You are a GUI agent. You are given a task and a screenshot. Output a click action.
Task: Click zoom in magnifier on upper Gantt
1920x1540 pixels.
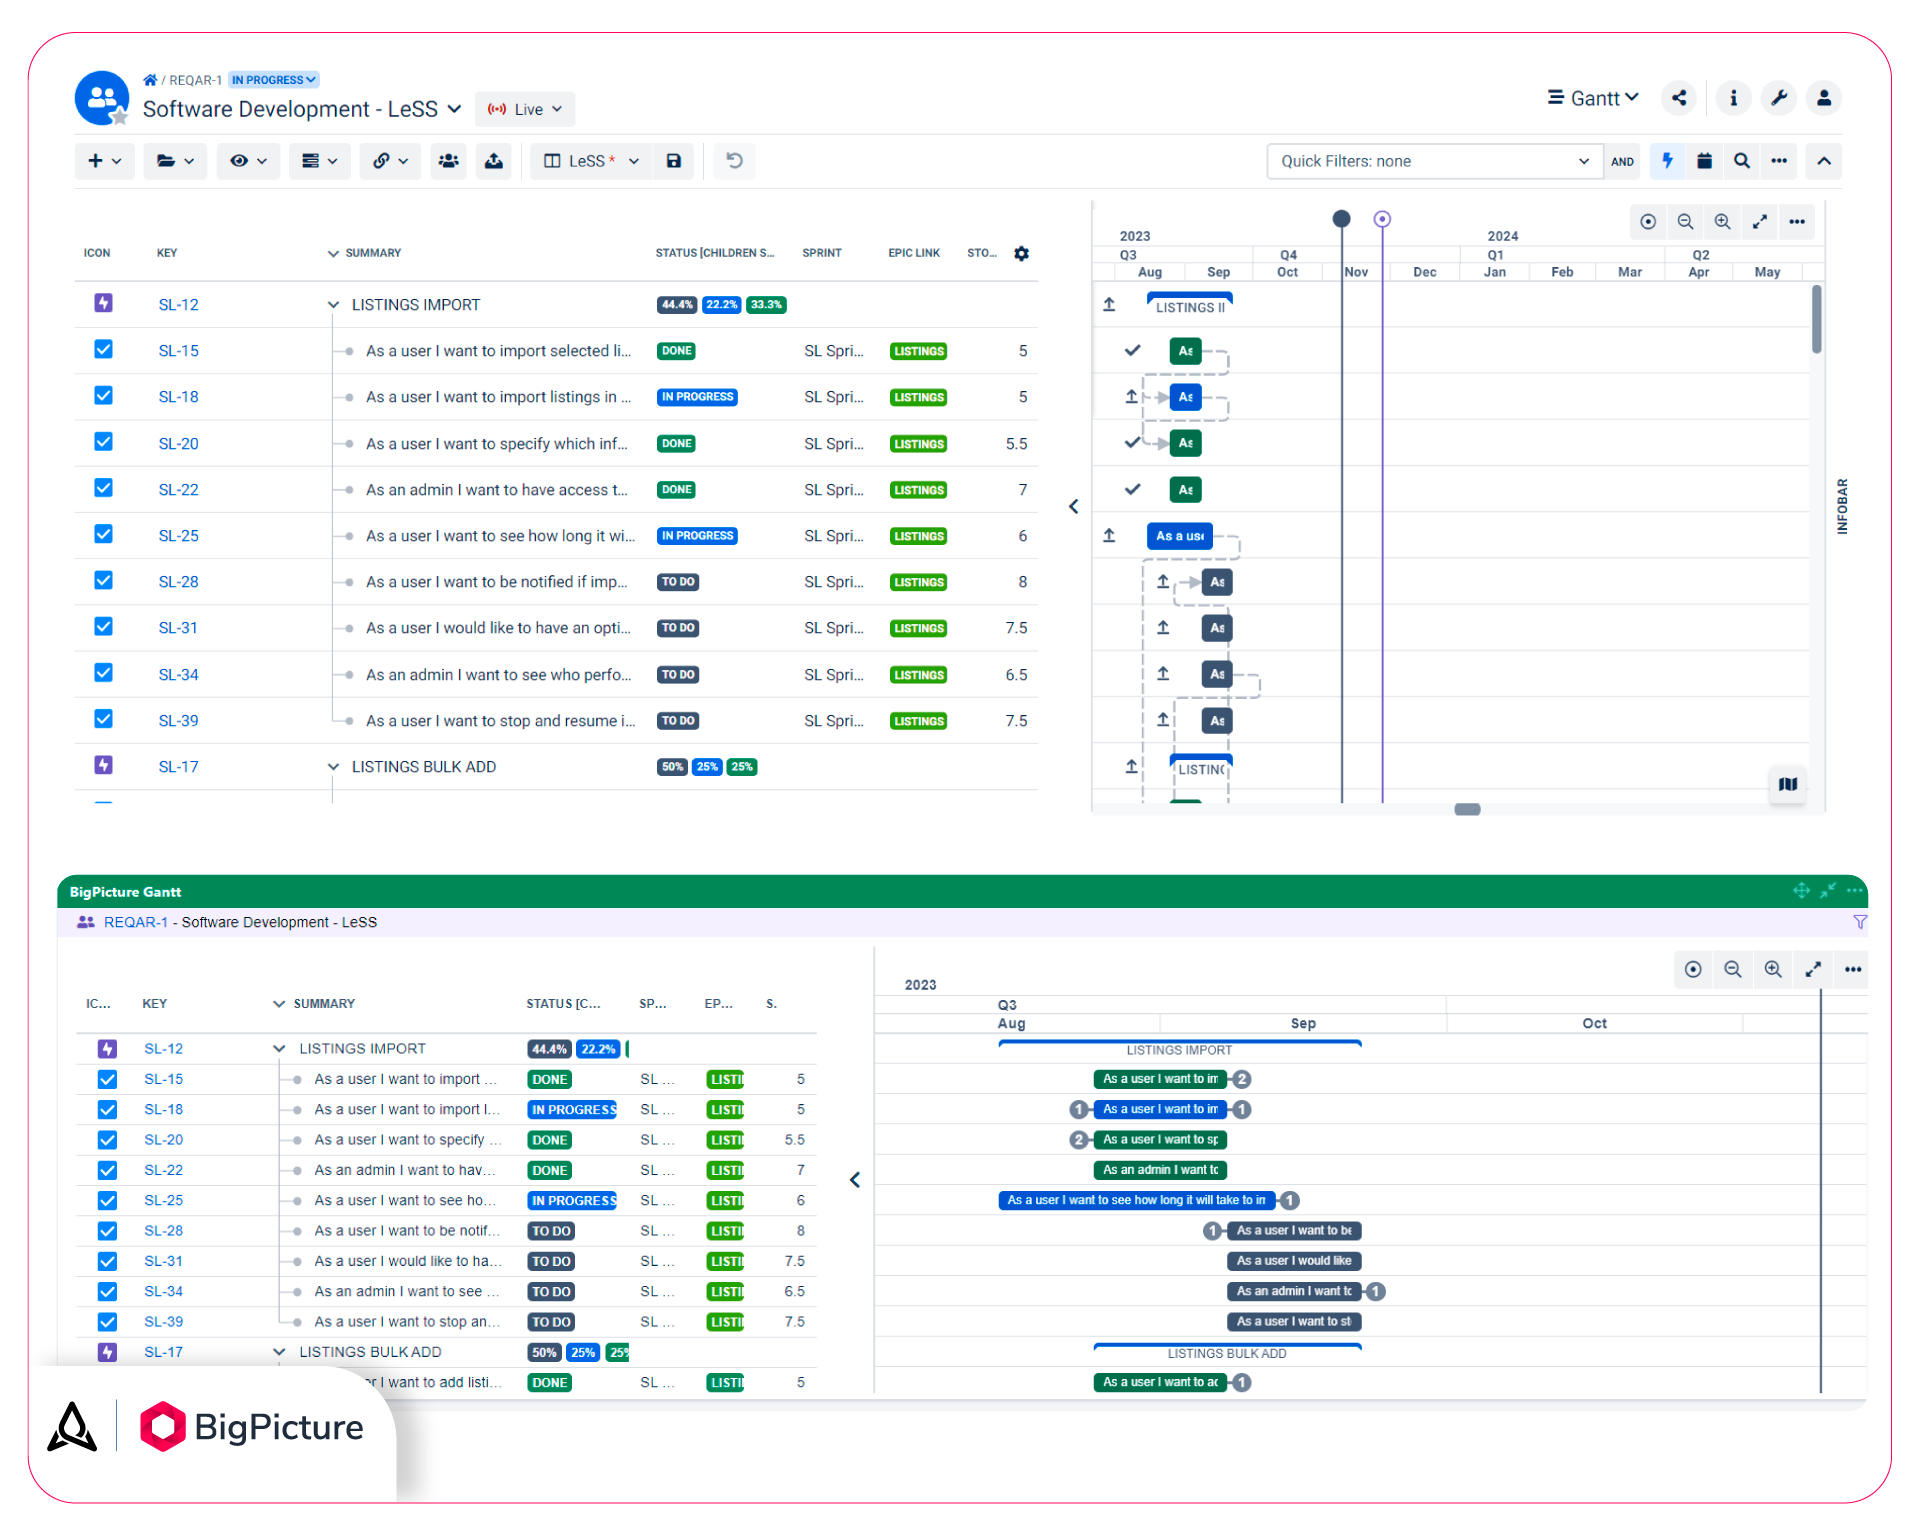(1722, 222)
